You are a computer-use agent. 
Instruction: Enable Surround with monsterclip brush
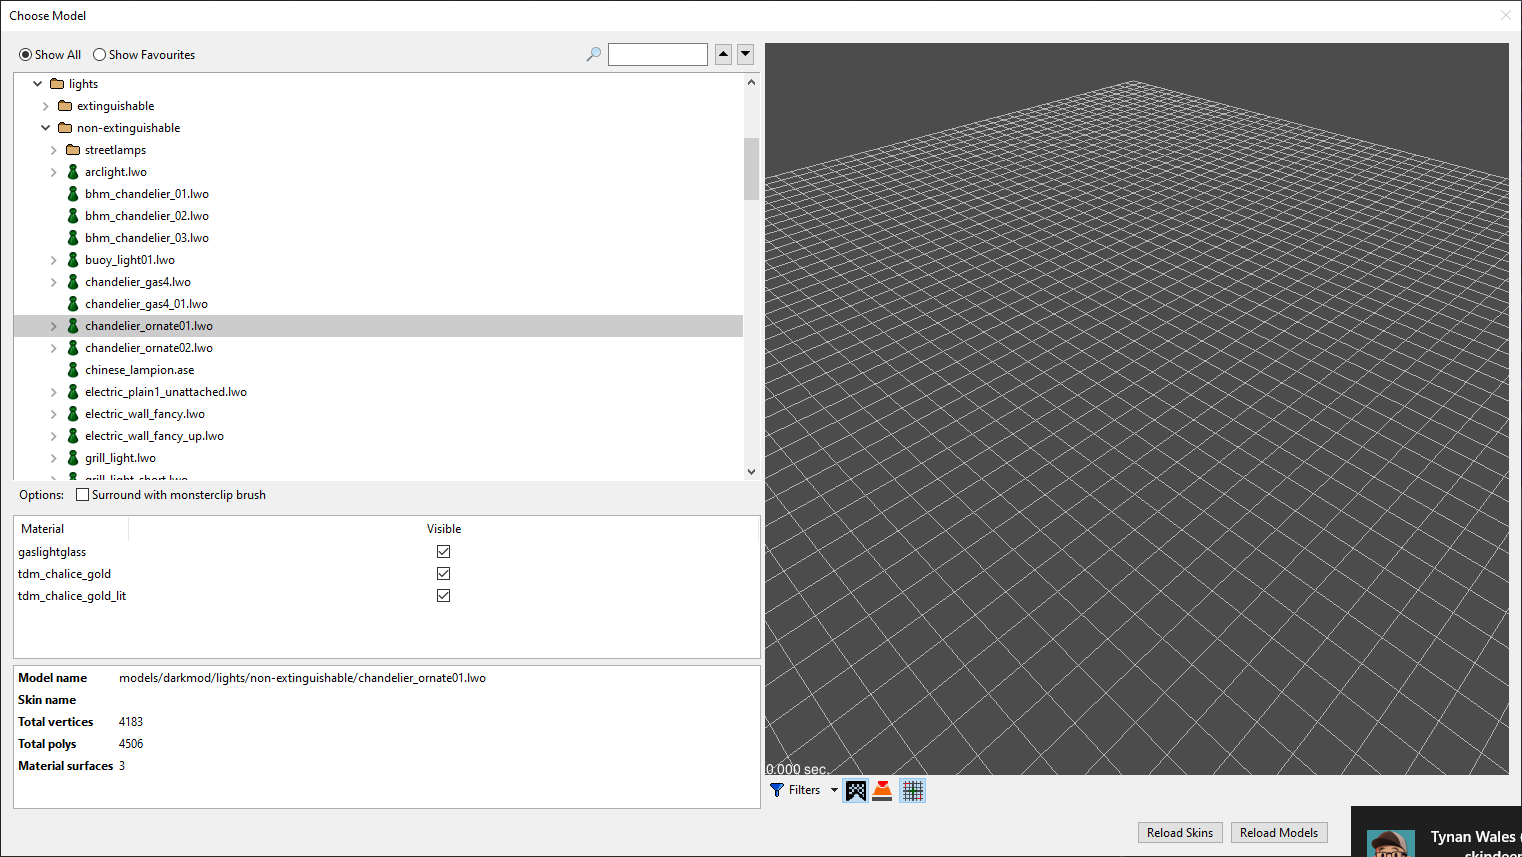coord(83,495)
